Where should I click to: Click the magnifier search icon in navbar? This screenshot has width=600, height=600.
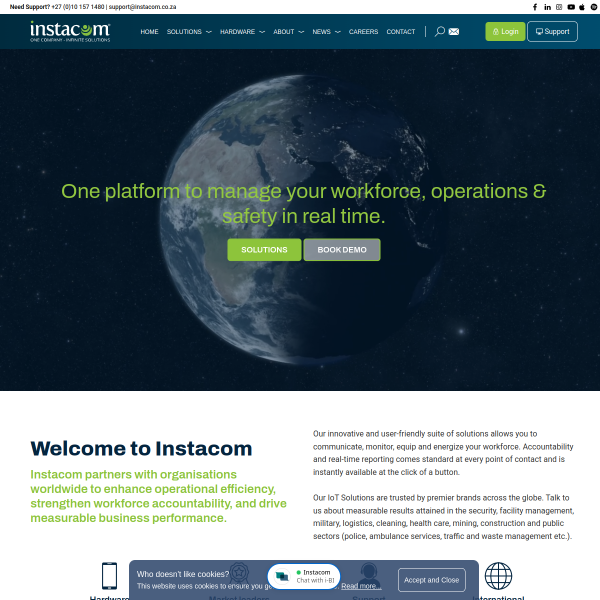440,31
